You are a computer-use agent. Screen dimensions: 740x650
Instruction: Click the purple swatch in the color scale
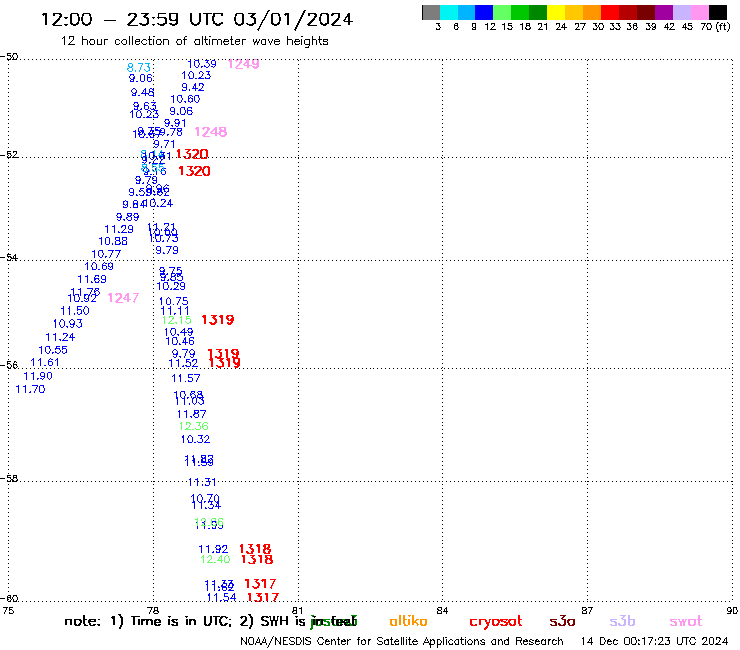pos(664,12)
